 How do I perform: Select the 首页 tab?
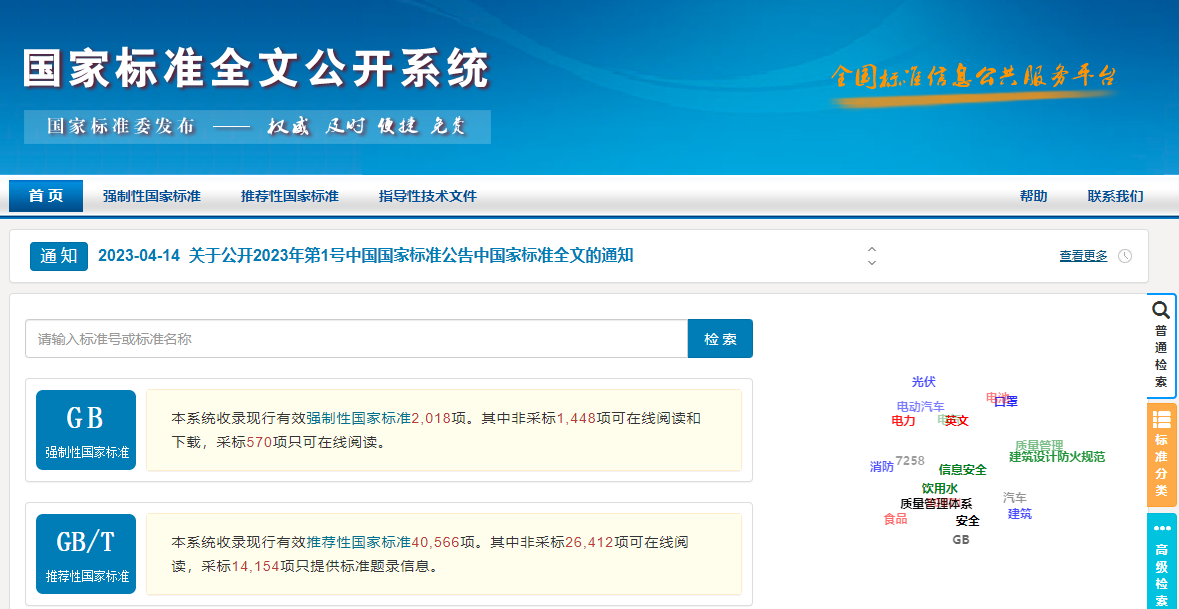pyautogui.click(x=45, y=195)
